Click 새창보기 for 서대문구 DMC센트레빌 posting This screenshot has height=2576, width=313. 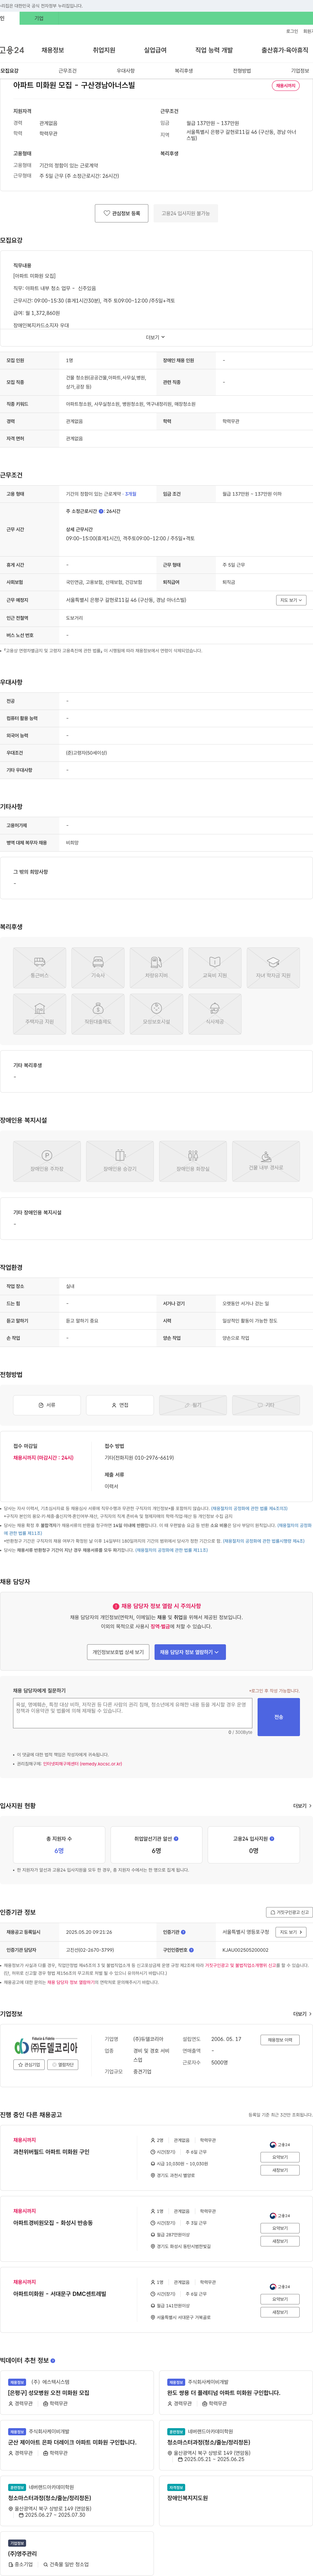coord(280,2312)
